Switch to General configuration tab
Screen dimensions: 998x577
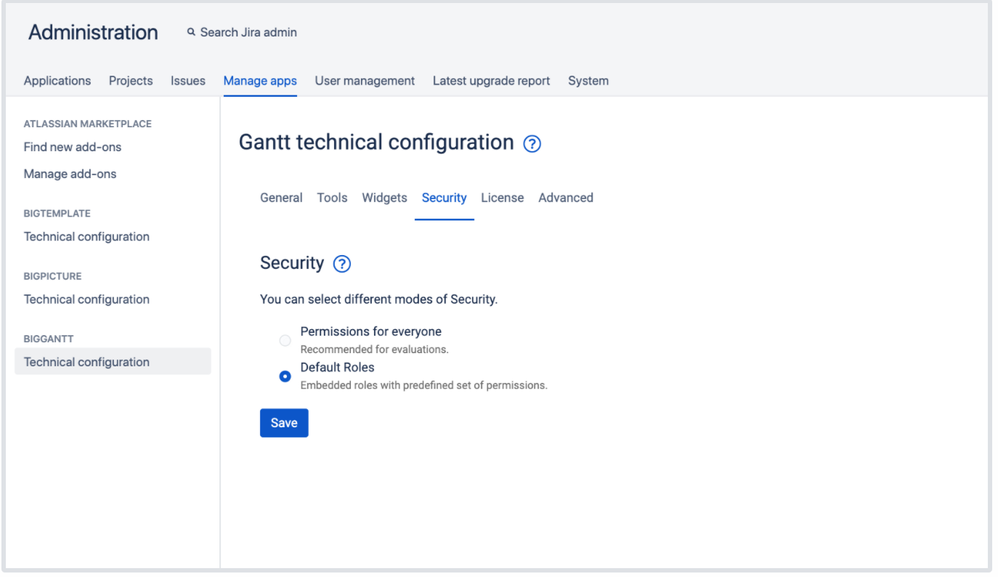click(x=281, y=198)
